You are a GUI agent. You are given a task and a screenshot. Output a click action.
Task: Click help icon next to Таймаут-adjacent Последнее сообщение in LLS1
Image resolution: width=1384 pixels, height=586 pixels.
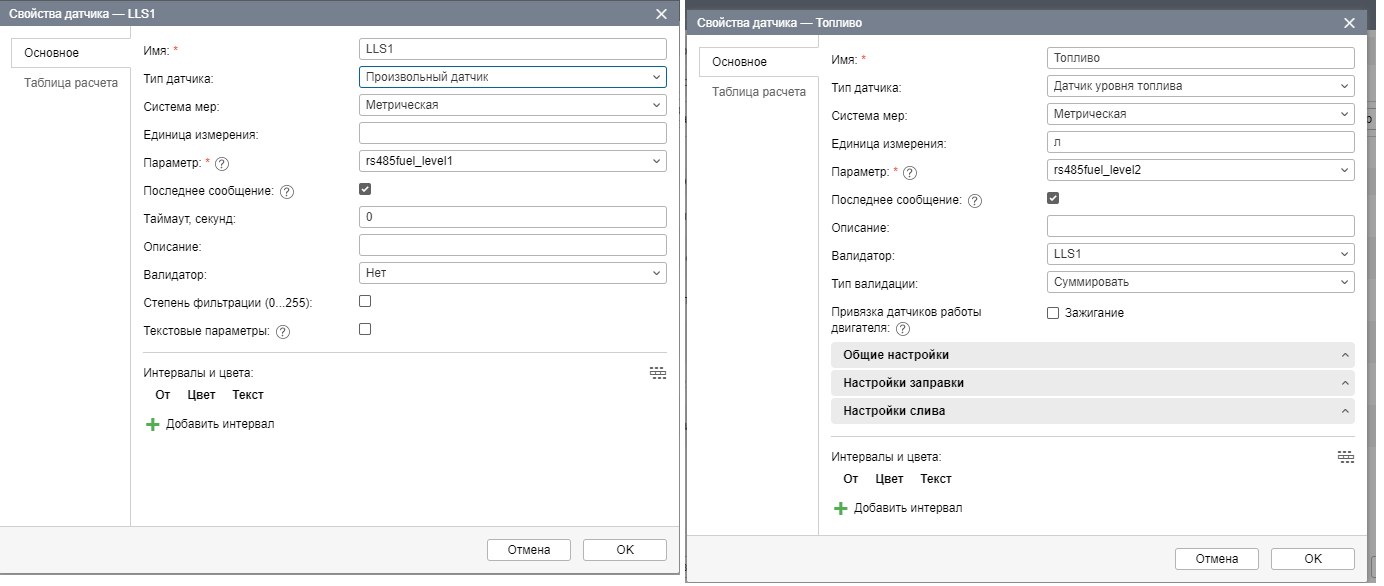(287, 192)
